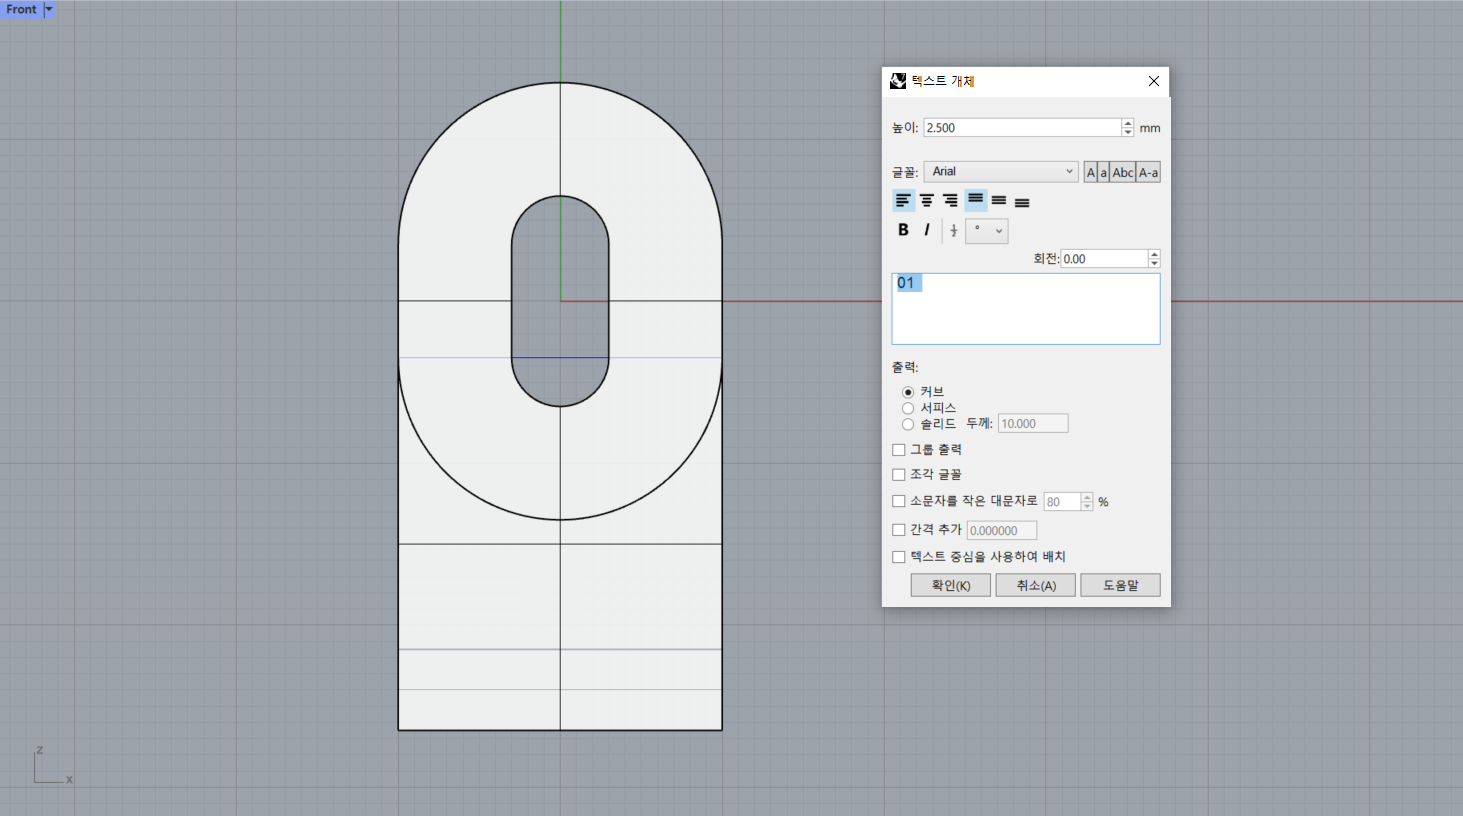Screen dimensions: 1463x816
Task: Select the 서피스 output radio button
Action: [x=908, y=408]
